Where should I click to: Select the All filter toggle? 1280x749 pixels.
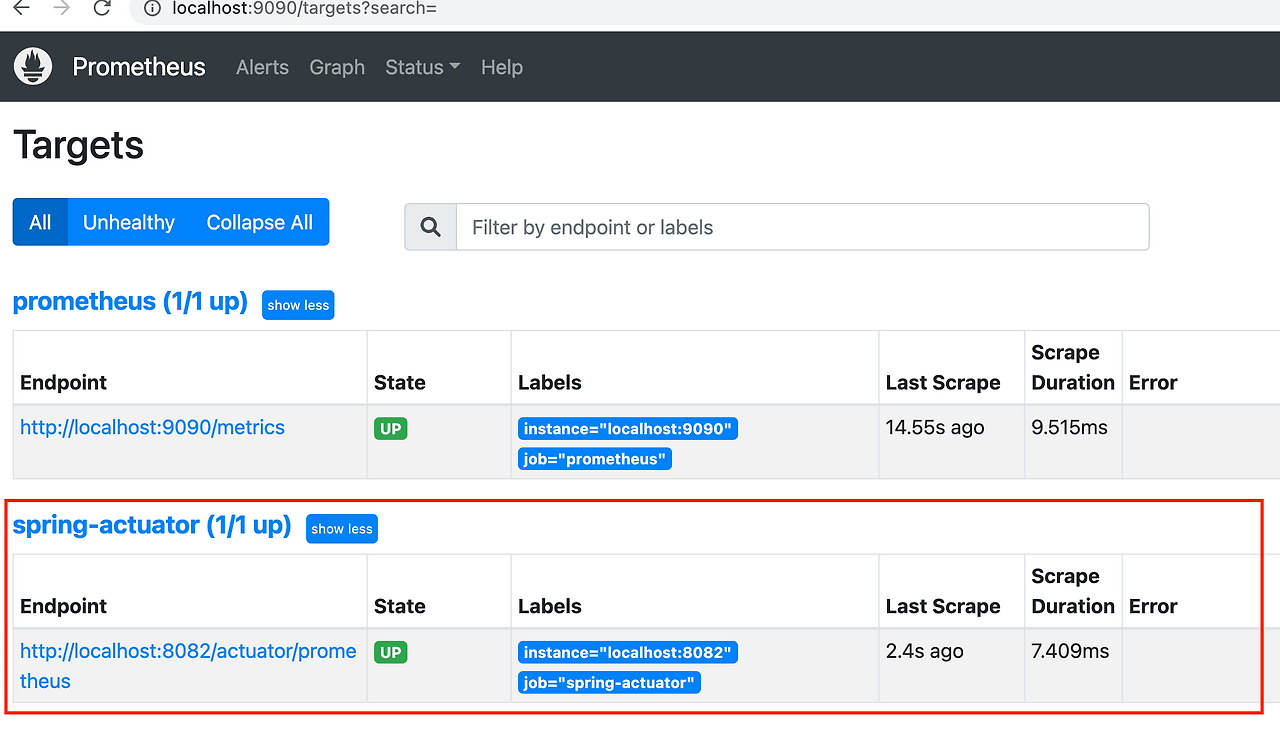click(x=40, y=222)
